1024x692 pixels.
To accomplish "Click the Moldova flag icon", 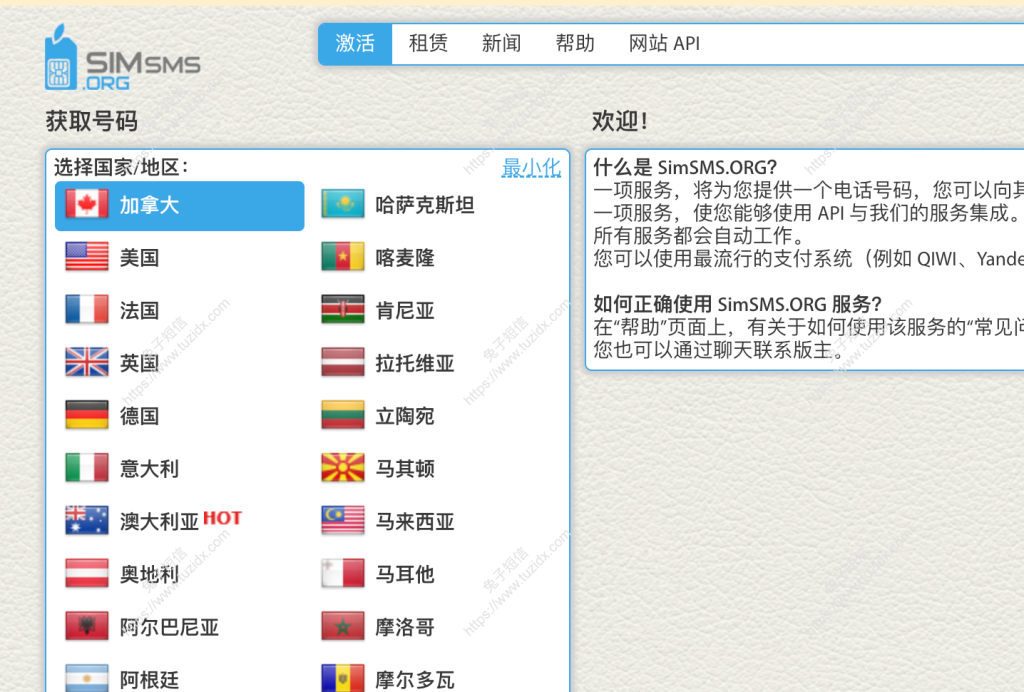I will pos(343,678).
